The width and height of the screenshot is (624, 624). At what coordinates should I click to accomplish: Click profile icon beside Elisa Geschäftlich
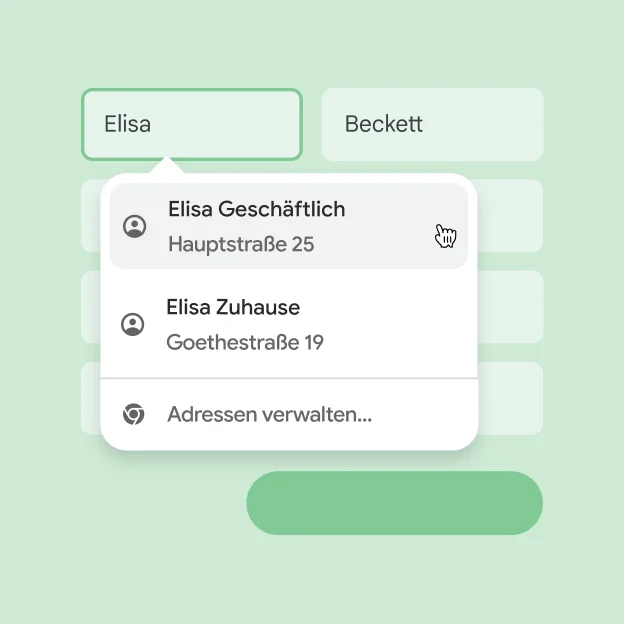pos(134,227)
